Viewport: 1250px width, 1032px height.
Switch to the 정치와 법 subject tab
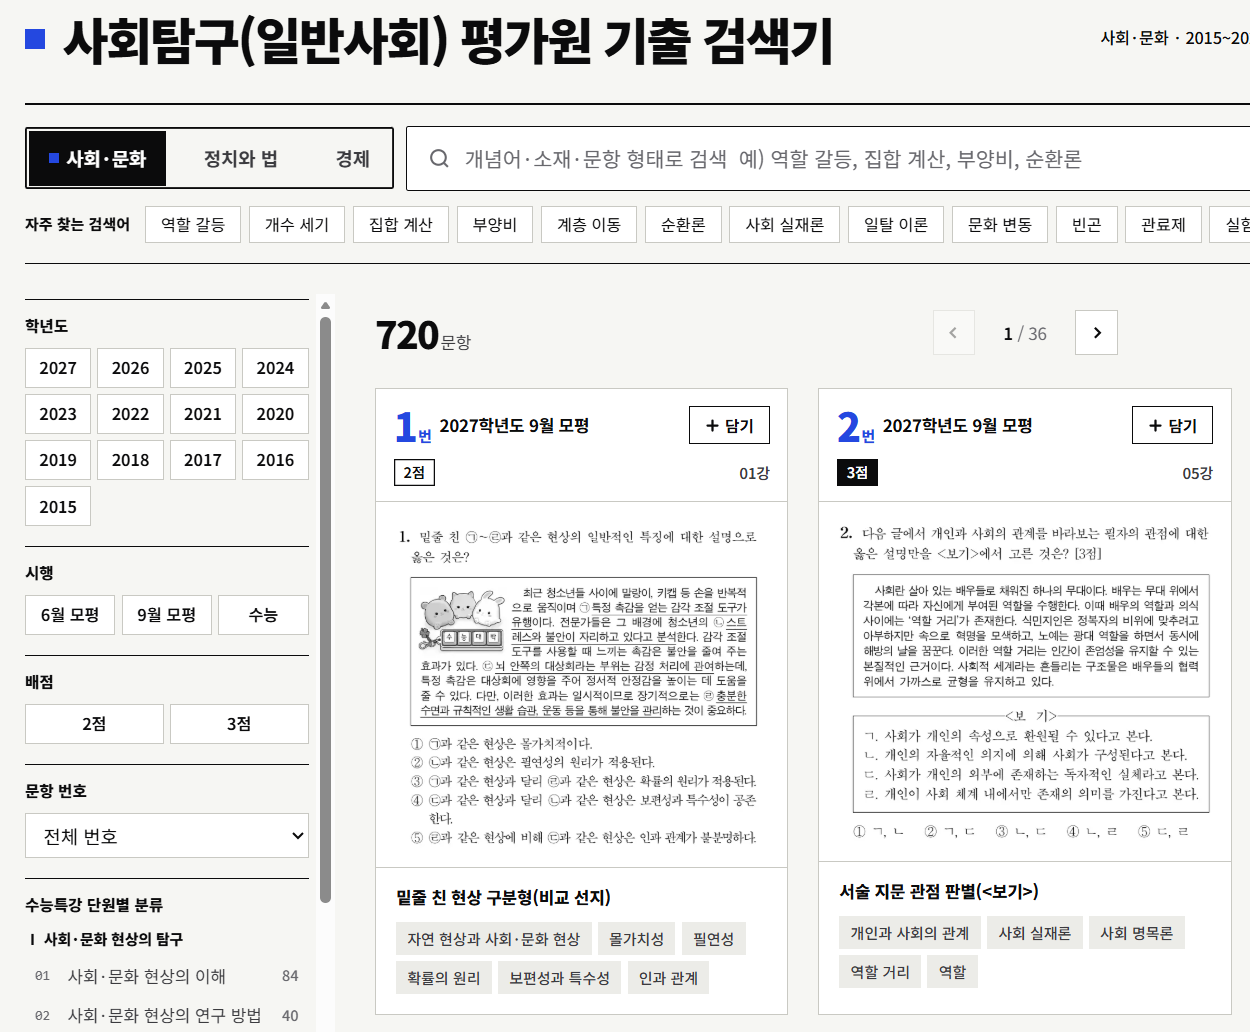[241, 159]
